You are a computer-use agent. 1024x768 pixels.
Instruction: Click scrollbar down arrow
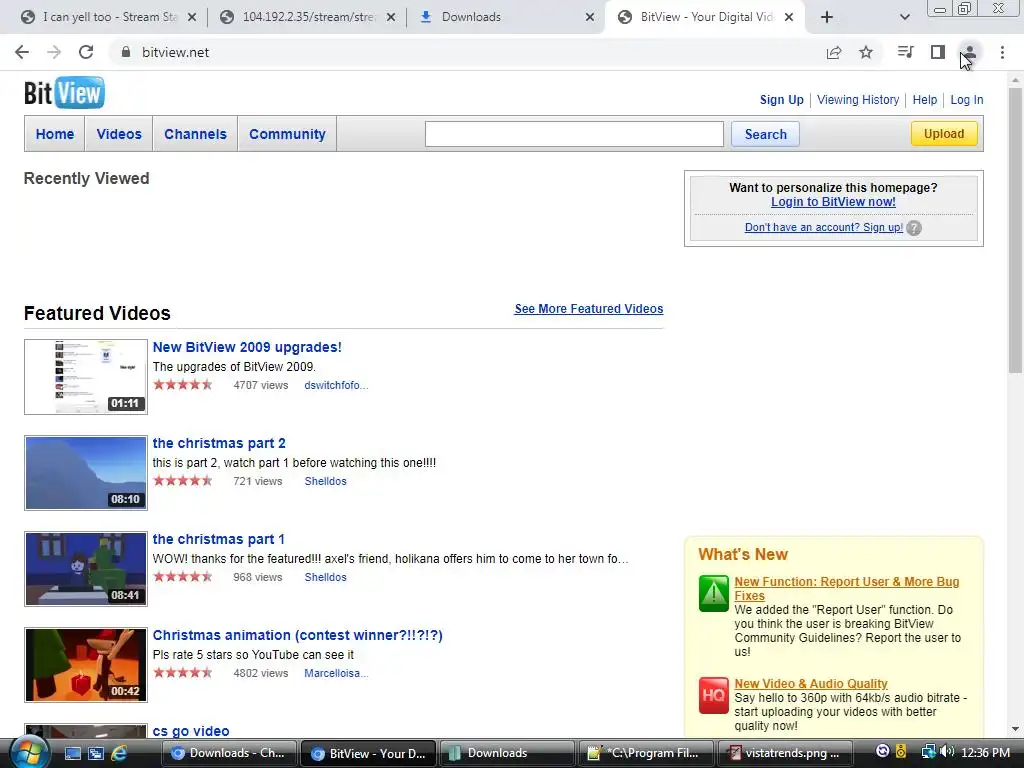1015,729
